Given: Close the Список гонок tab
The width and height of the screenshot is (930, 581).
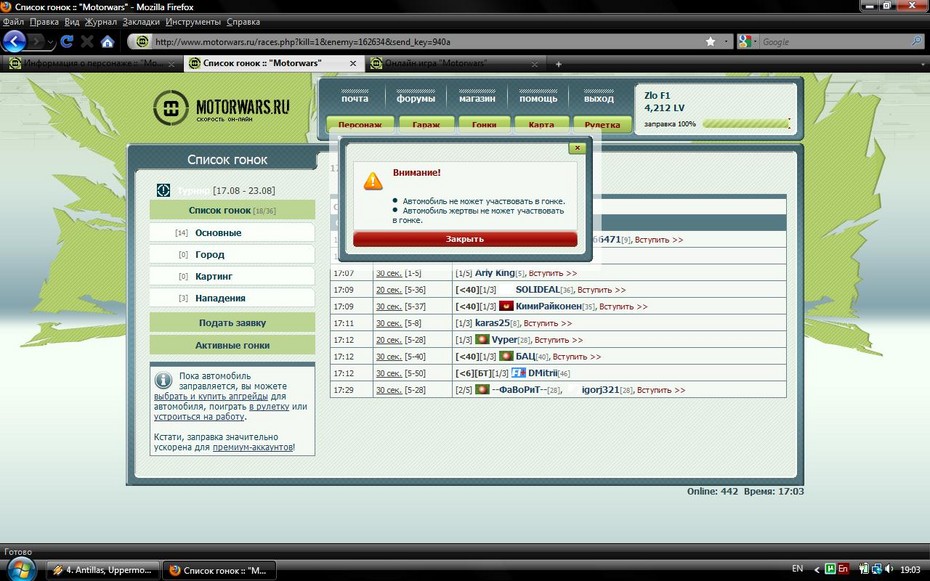Looking at the screenshot, I should click(x=353, y=63).
